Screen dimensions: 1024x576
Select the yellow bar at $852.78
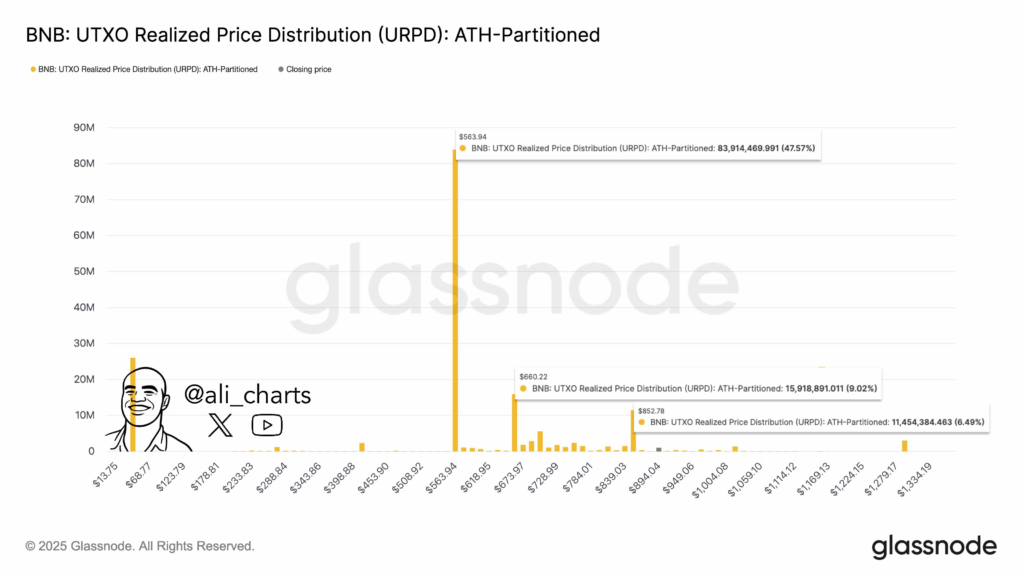632,432
